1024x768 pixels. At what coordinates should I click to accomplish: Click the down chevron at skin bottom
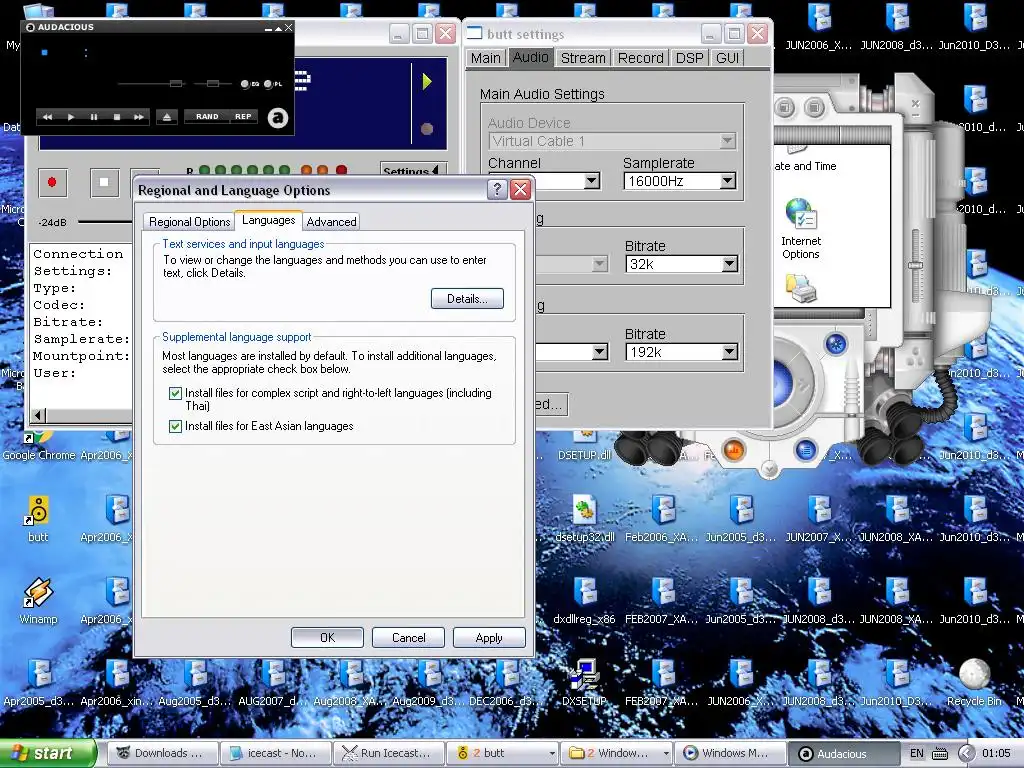coord(769,468)
